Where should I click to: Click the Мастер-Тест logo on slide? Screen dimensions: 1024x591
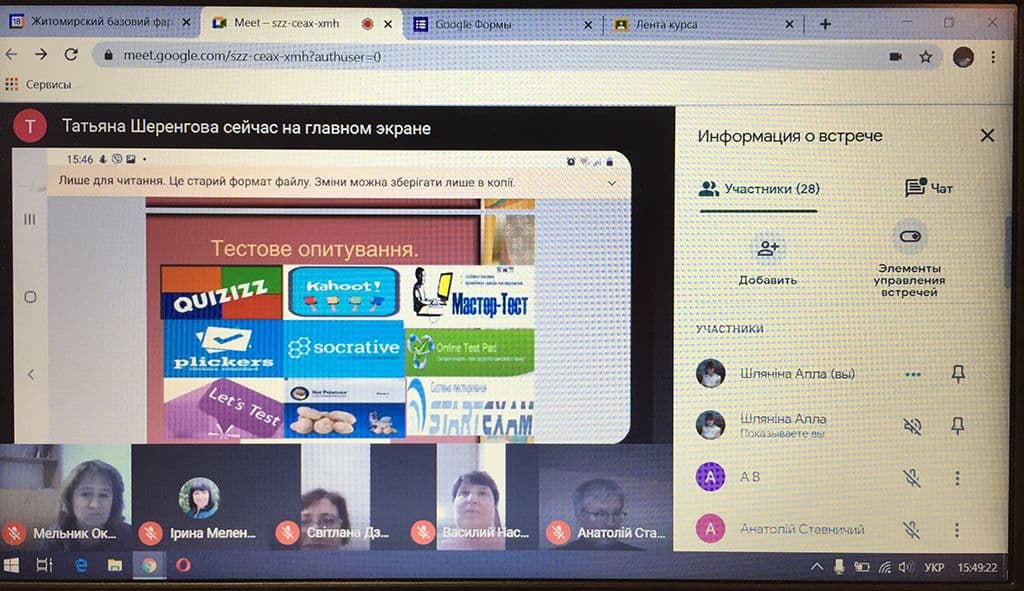pos(472,295)
